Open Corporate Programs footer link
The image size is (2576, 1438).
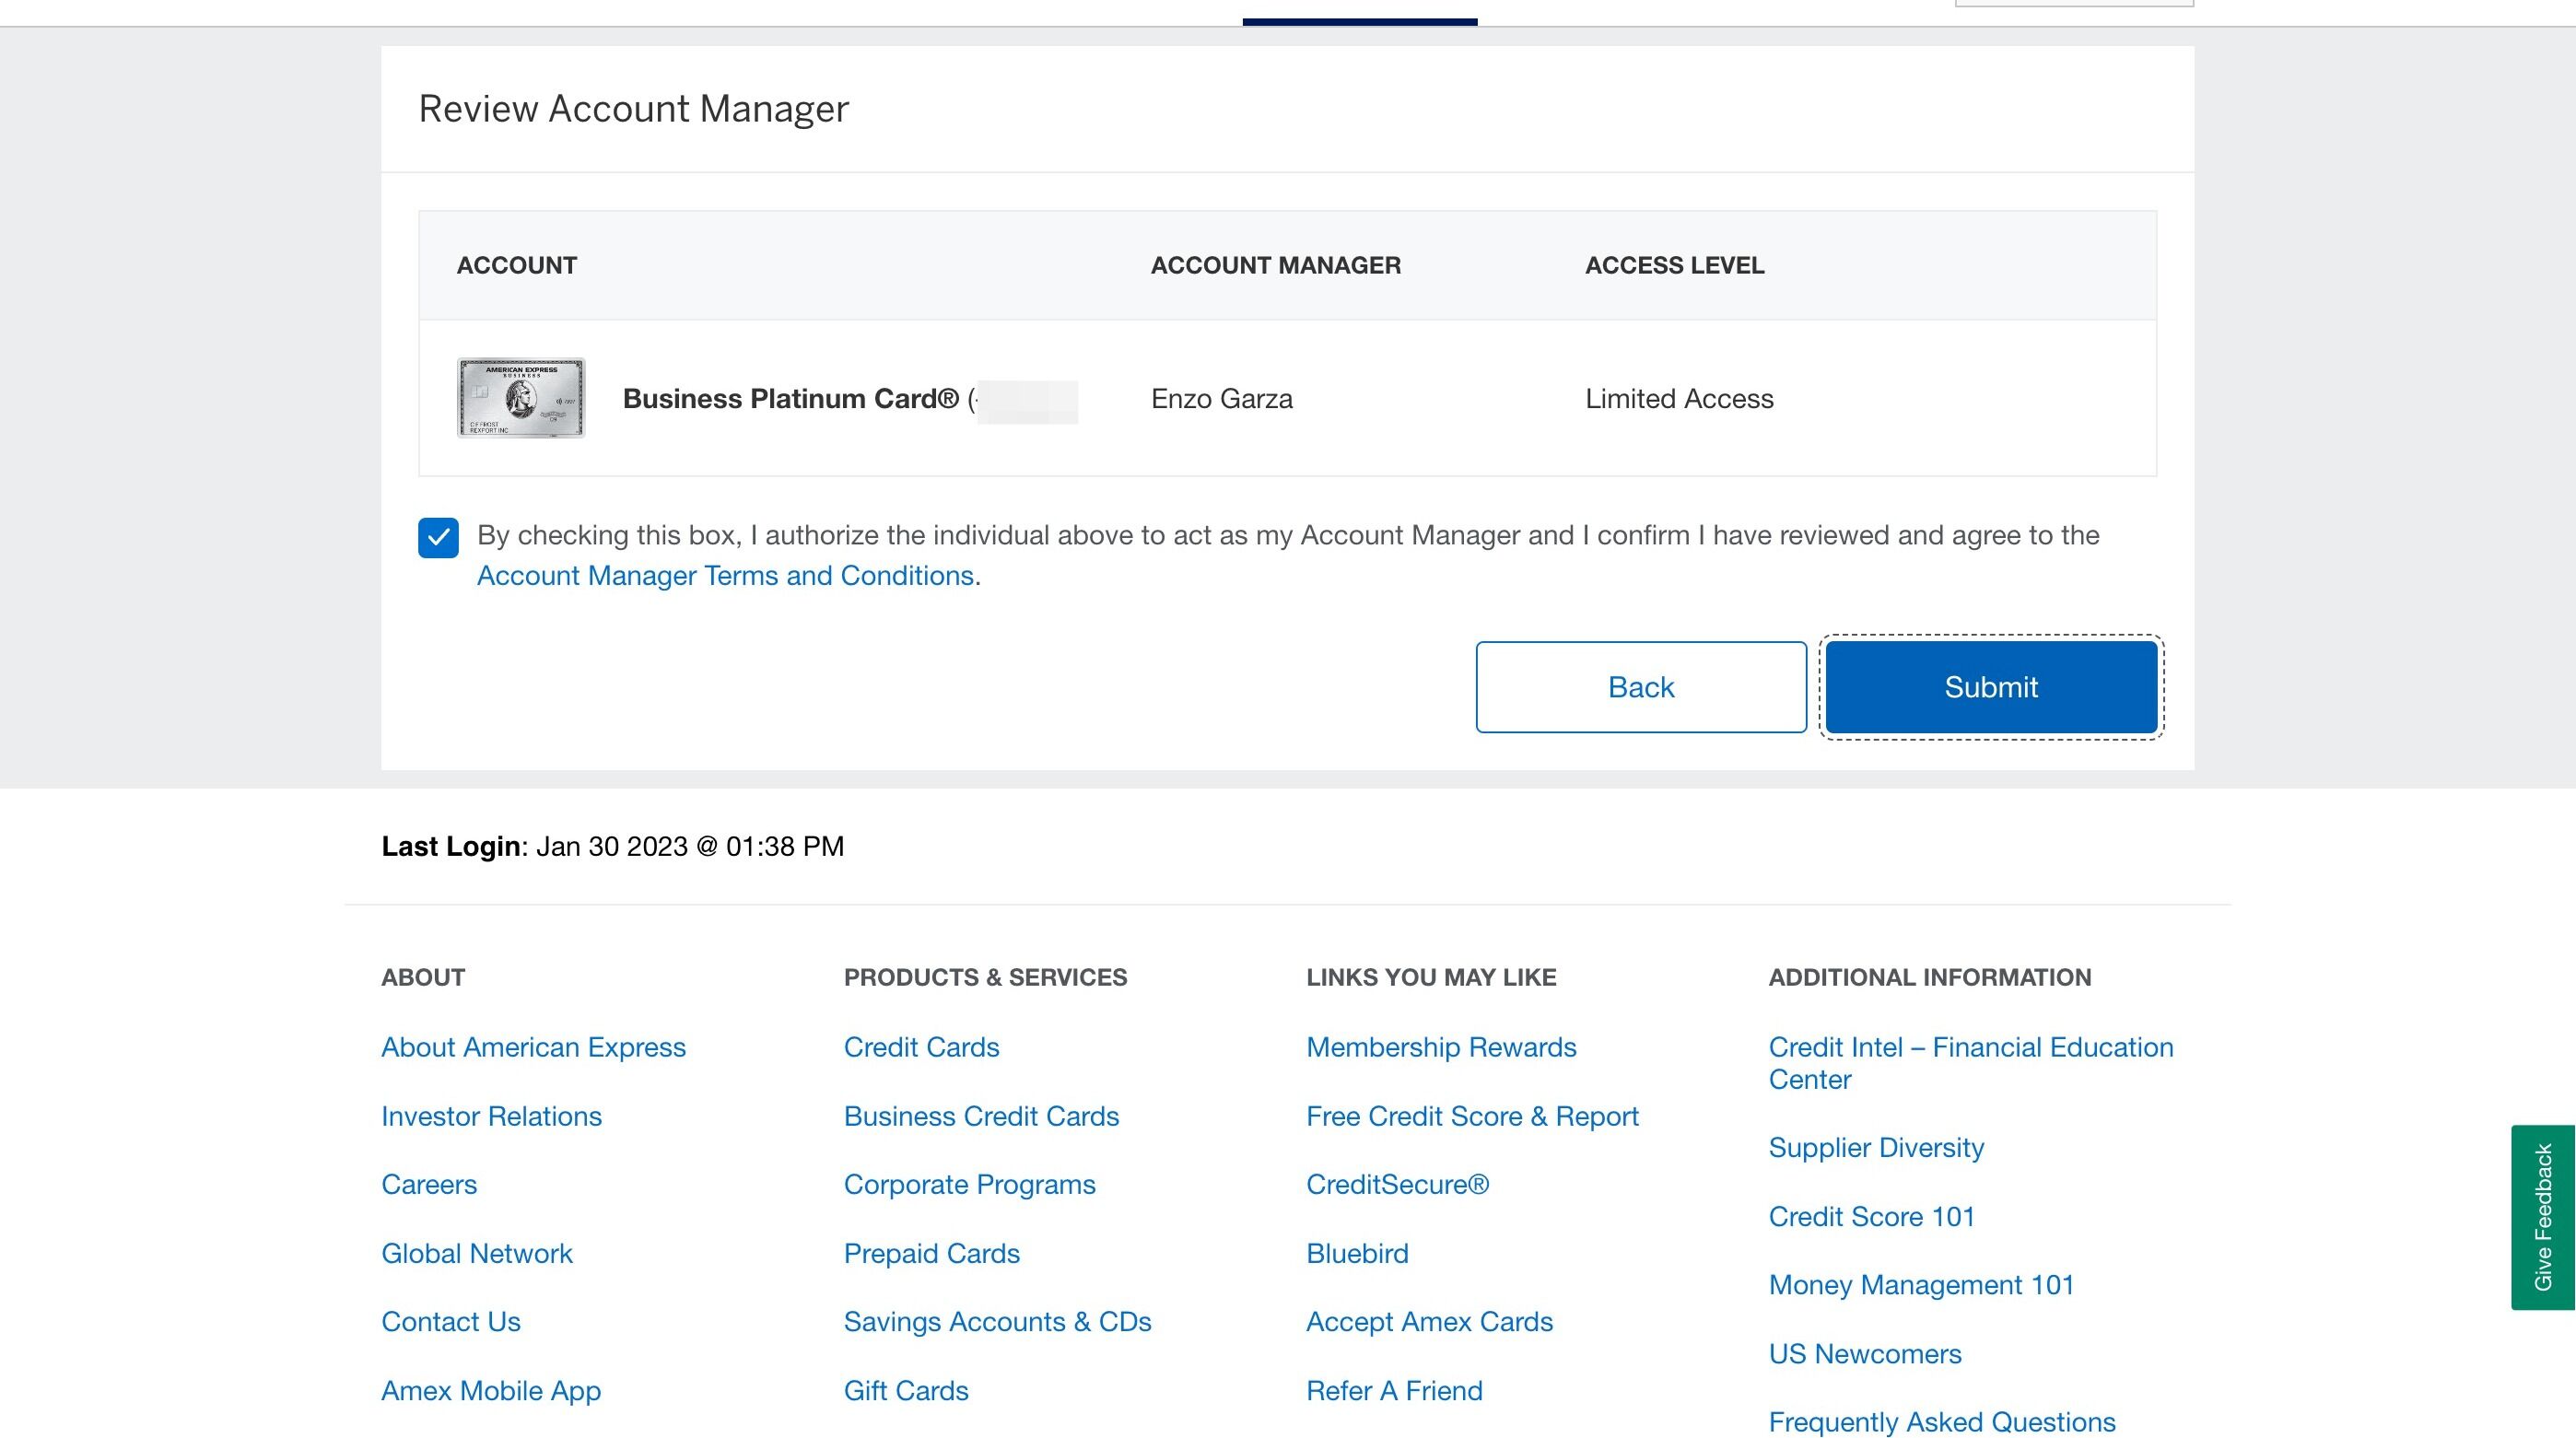click(969, 1184)
